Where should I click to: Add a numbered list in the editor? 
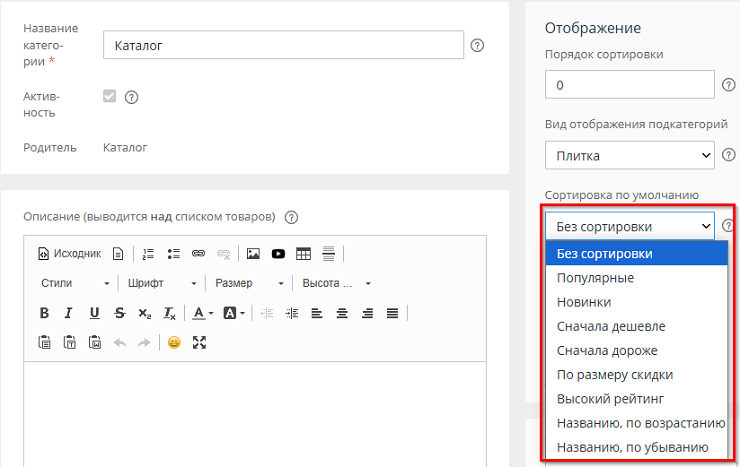[x=149, y=253]
